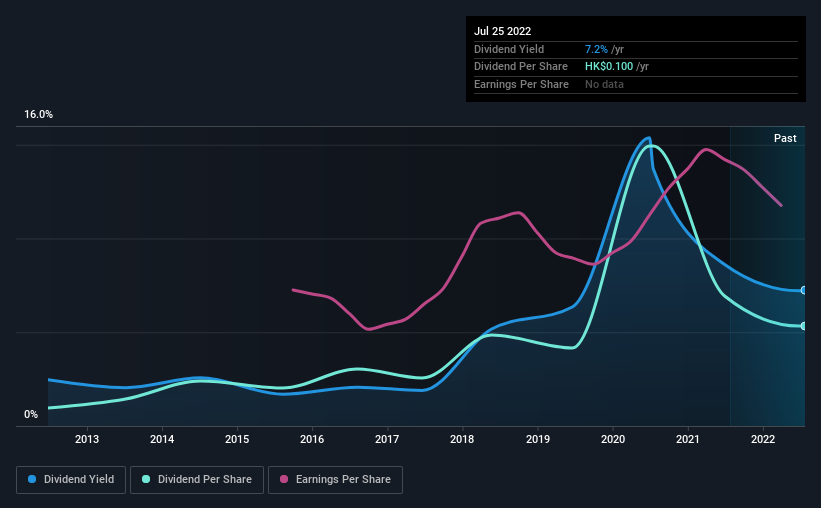Click the 2020 x-axis year label

point(613,439)
